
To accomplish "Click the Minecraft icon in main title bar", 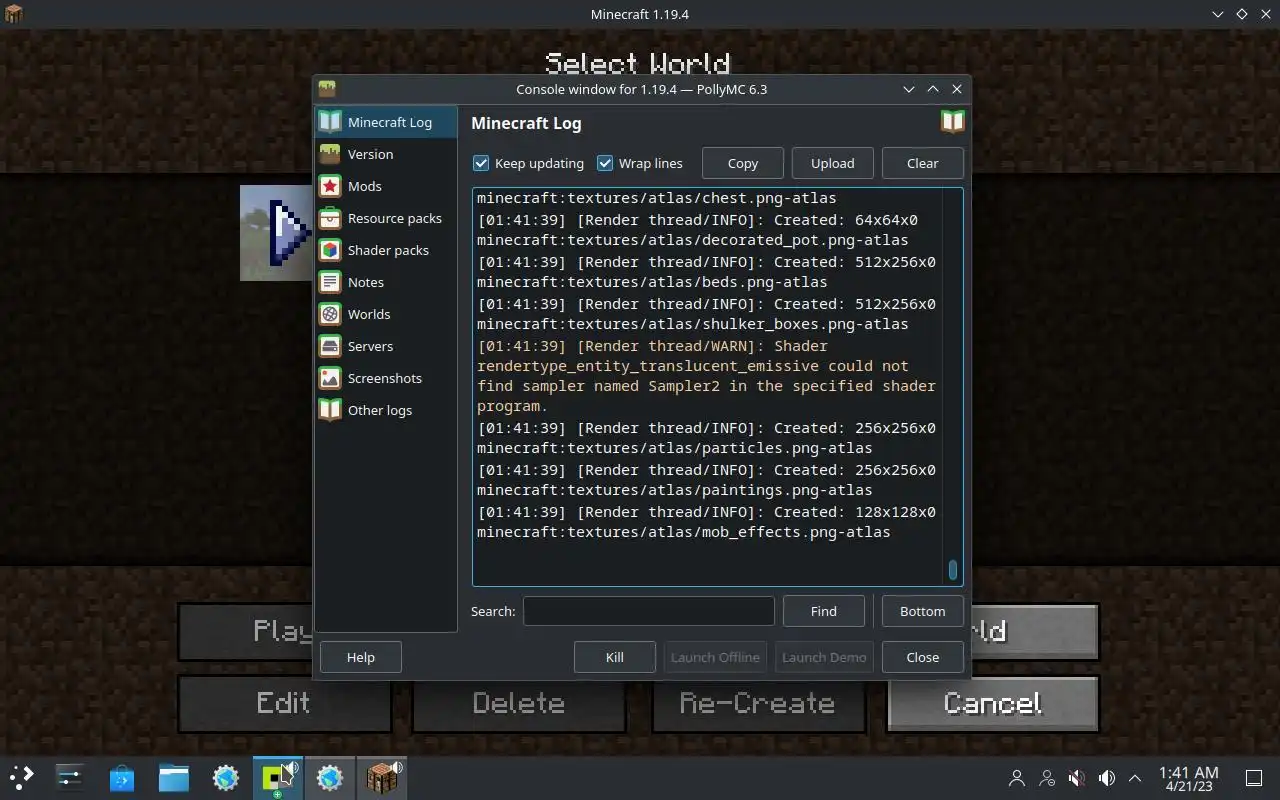I will [14, 14].
